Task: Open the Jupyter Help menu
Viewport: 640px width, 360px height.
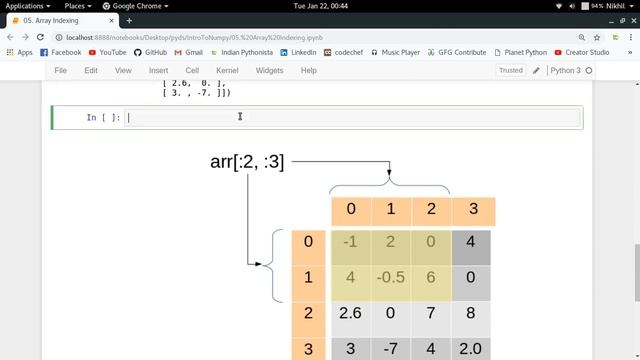Action: point(309,70)
